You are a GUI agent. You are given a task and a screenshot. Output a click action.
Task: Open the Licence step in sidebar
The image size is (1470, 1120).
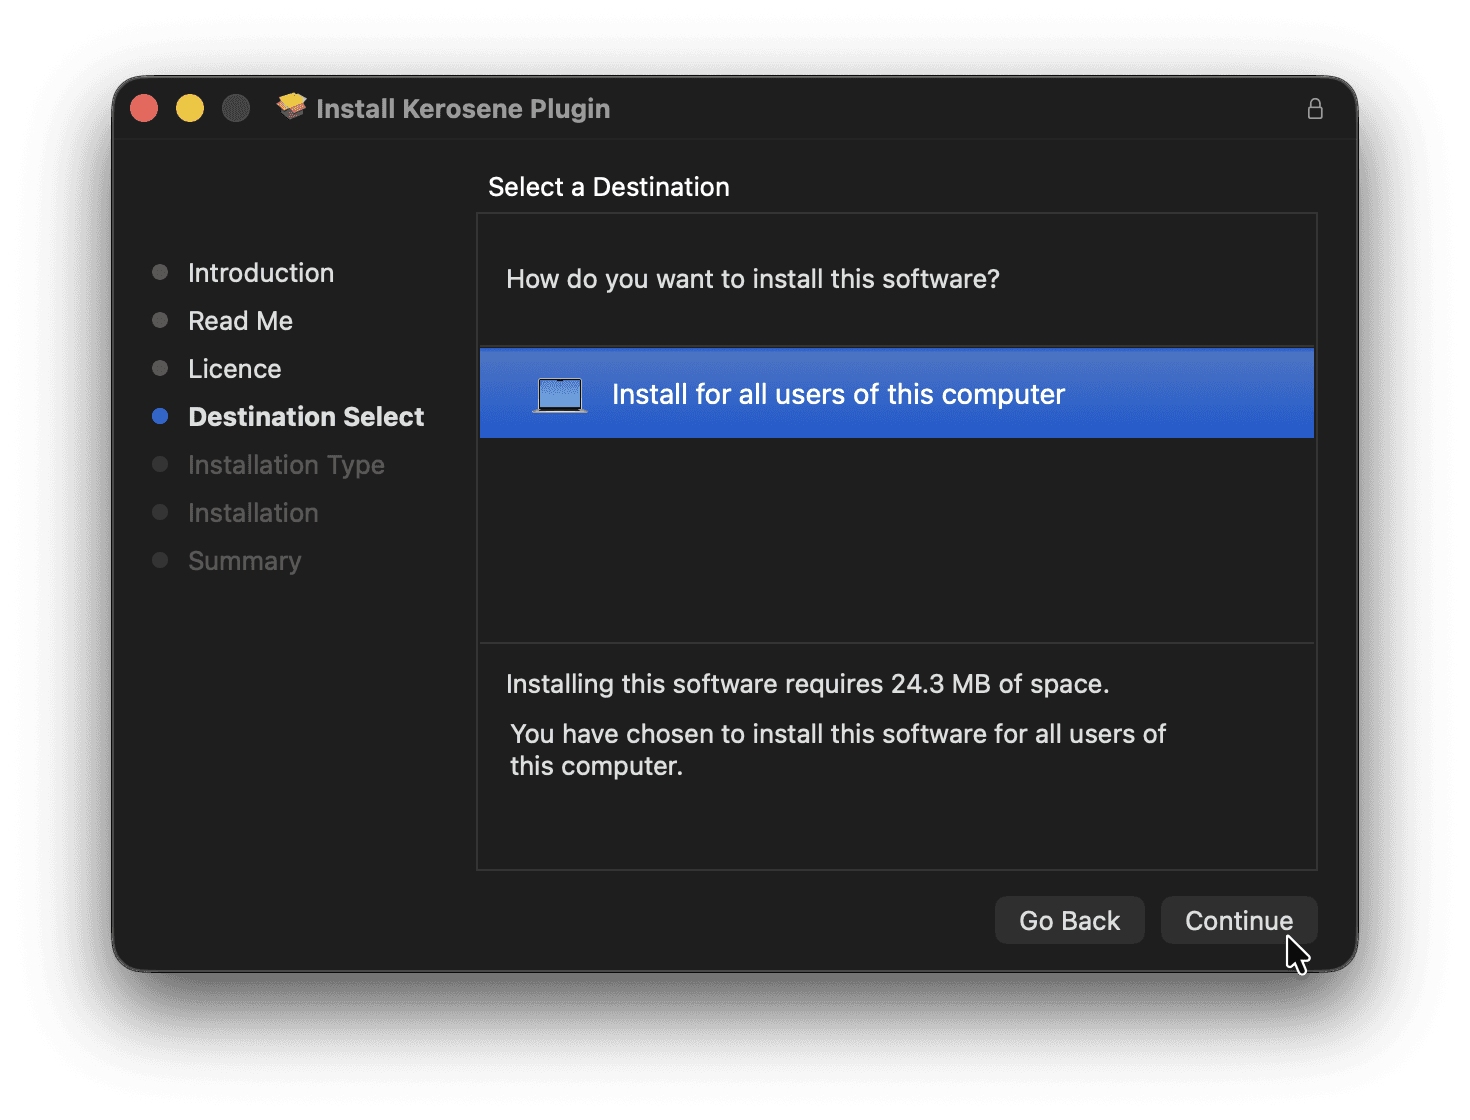[234, 369]
